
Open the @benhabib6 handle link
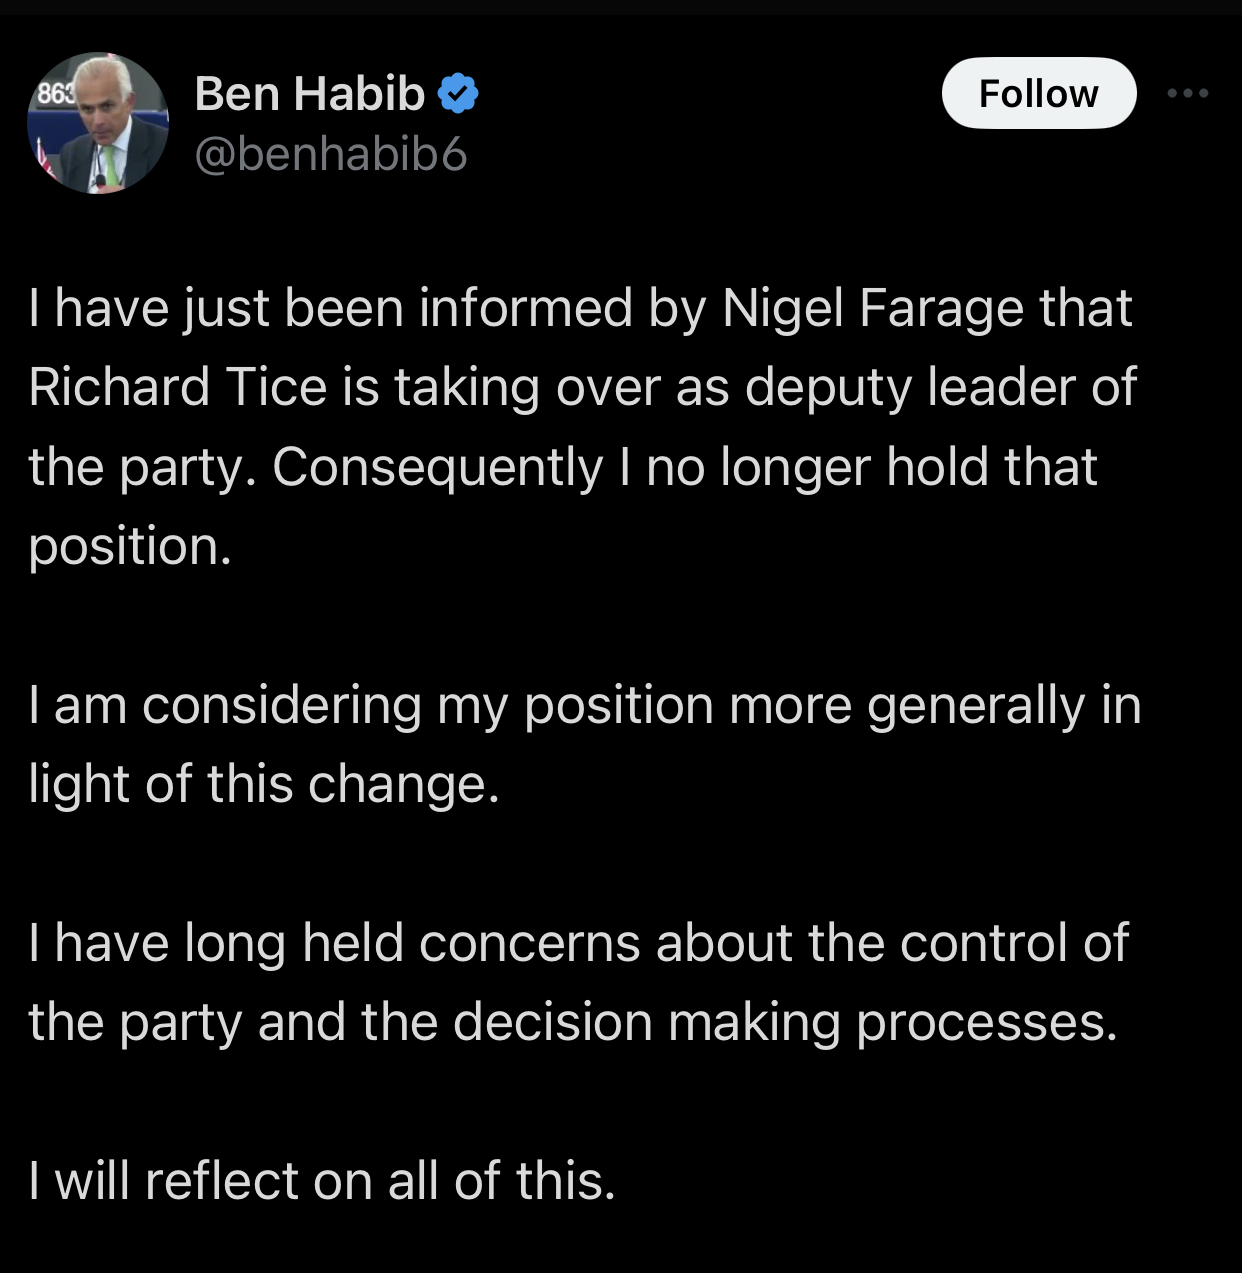pos(331,154)
